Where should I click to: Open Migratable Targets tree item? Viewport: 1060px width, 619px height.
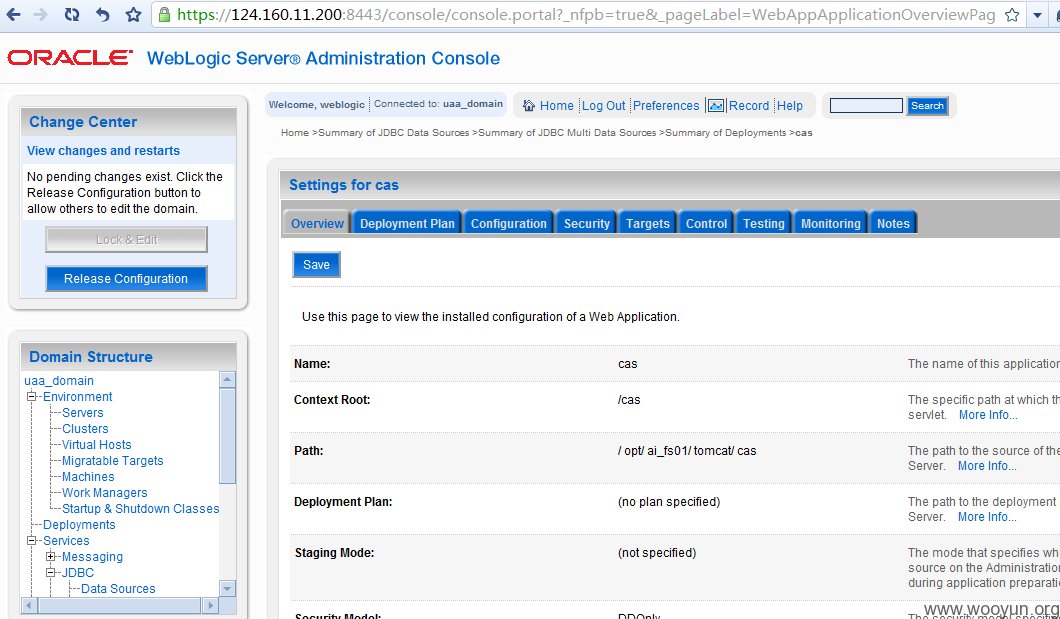point(112,461)
